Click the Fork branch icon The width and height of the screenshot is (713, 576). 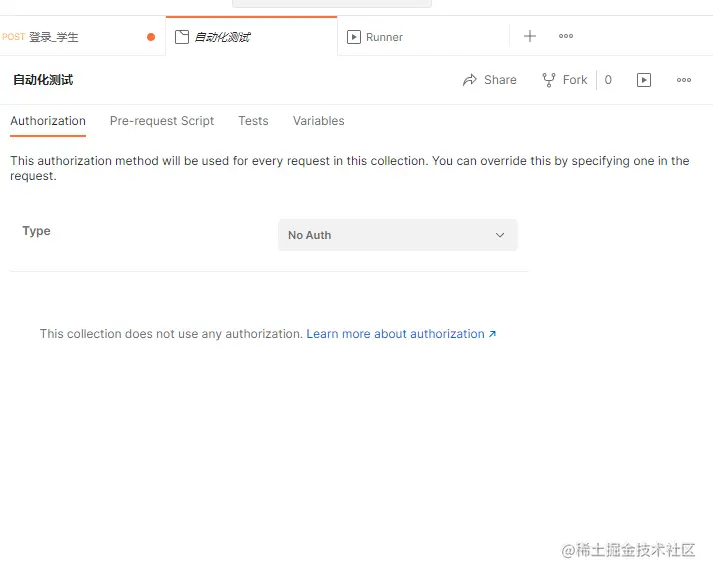tap(549, 80)
